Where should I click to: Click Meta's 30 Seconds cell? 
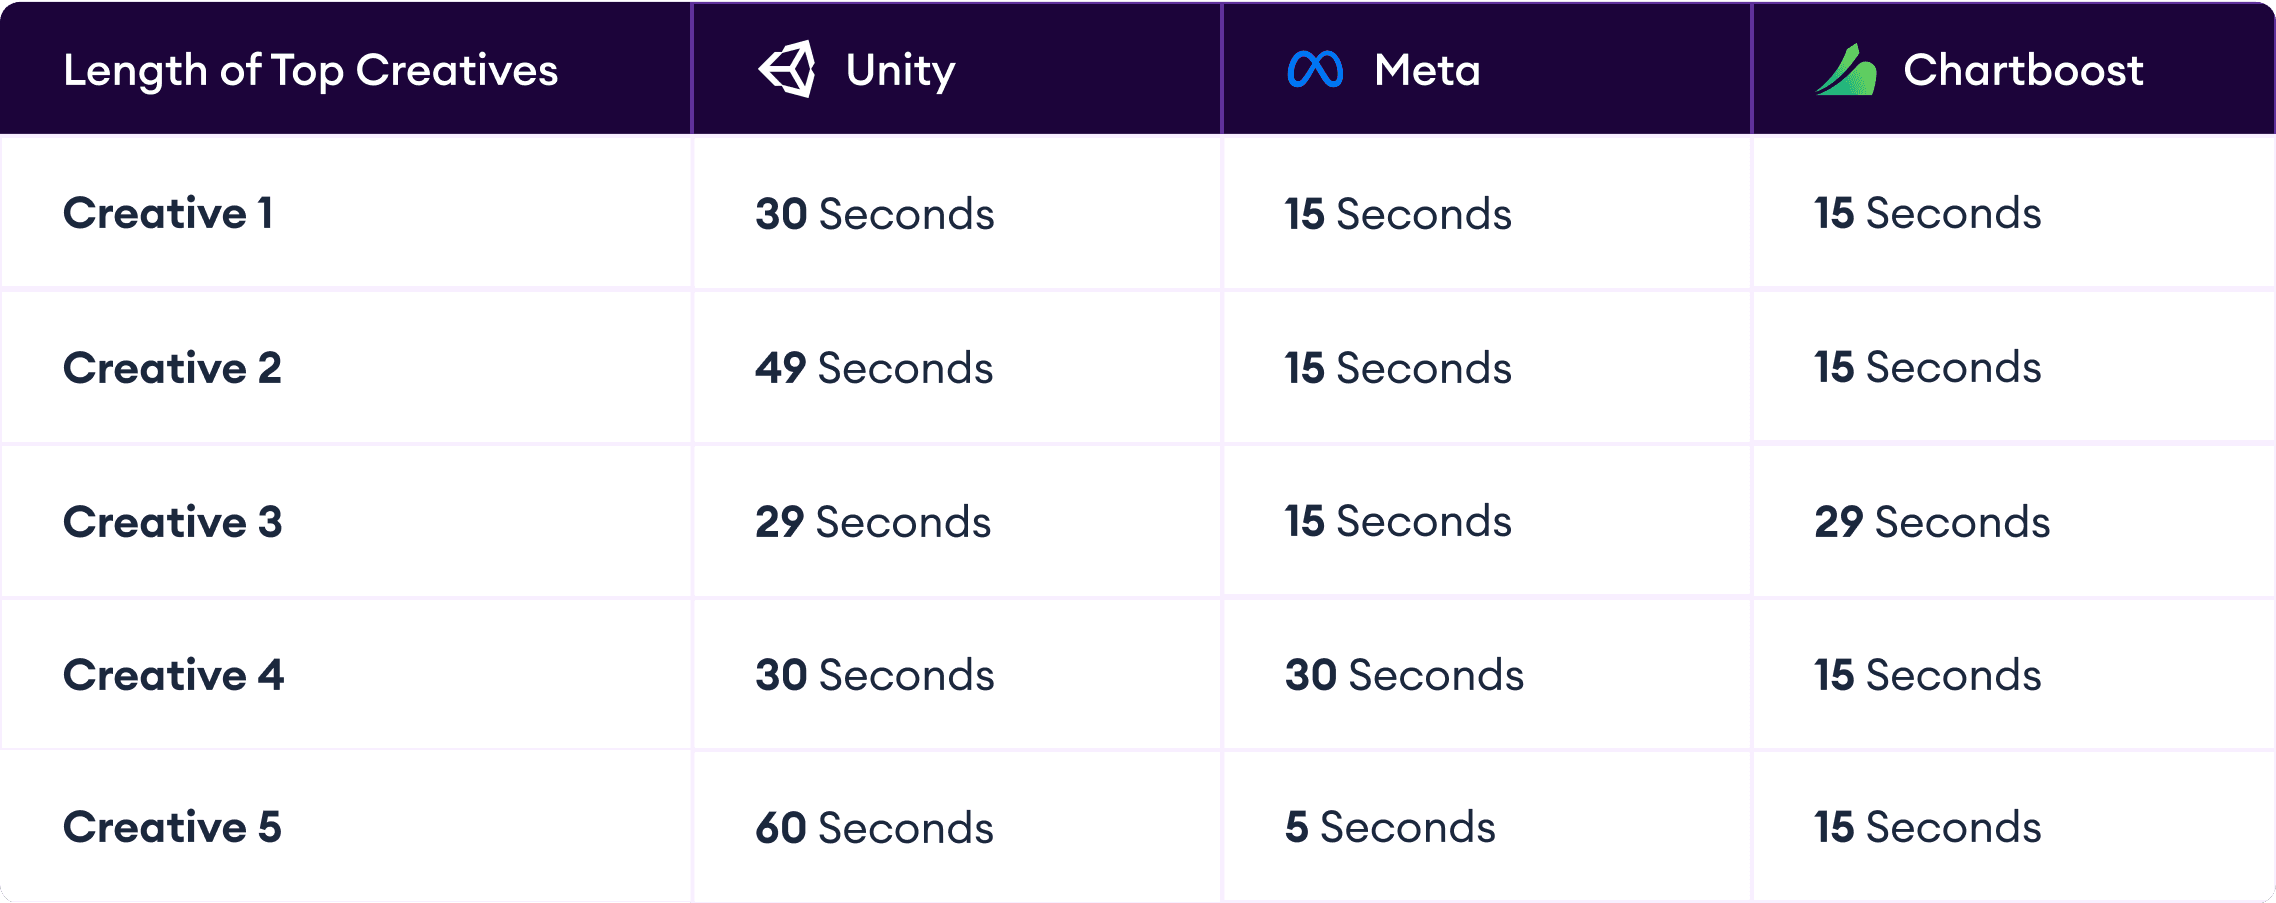coord(1404,675)
